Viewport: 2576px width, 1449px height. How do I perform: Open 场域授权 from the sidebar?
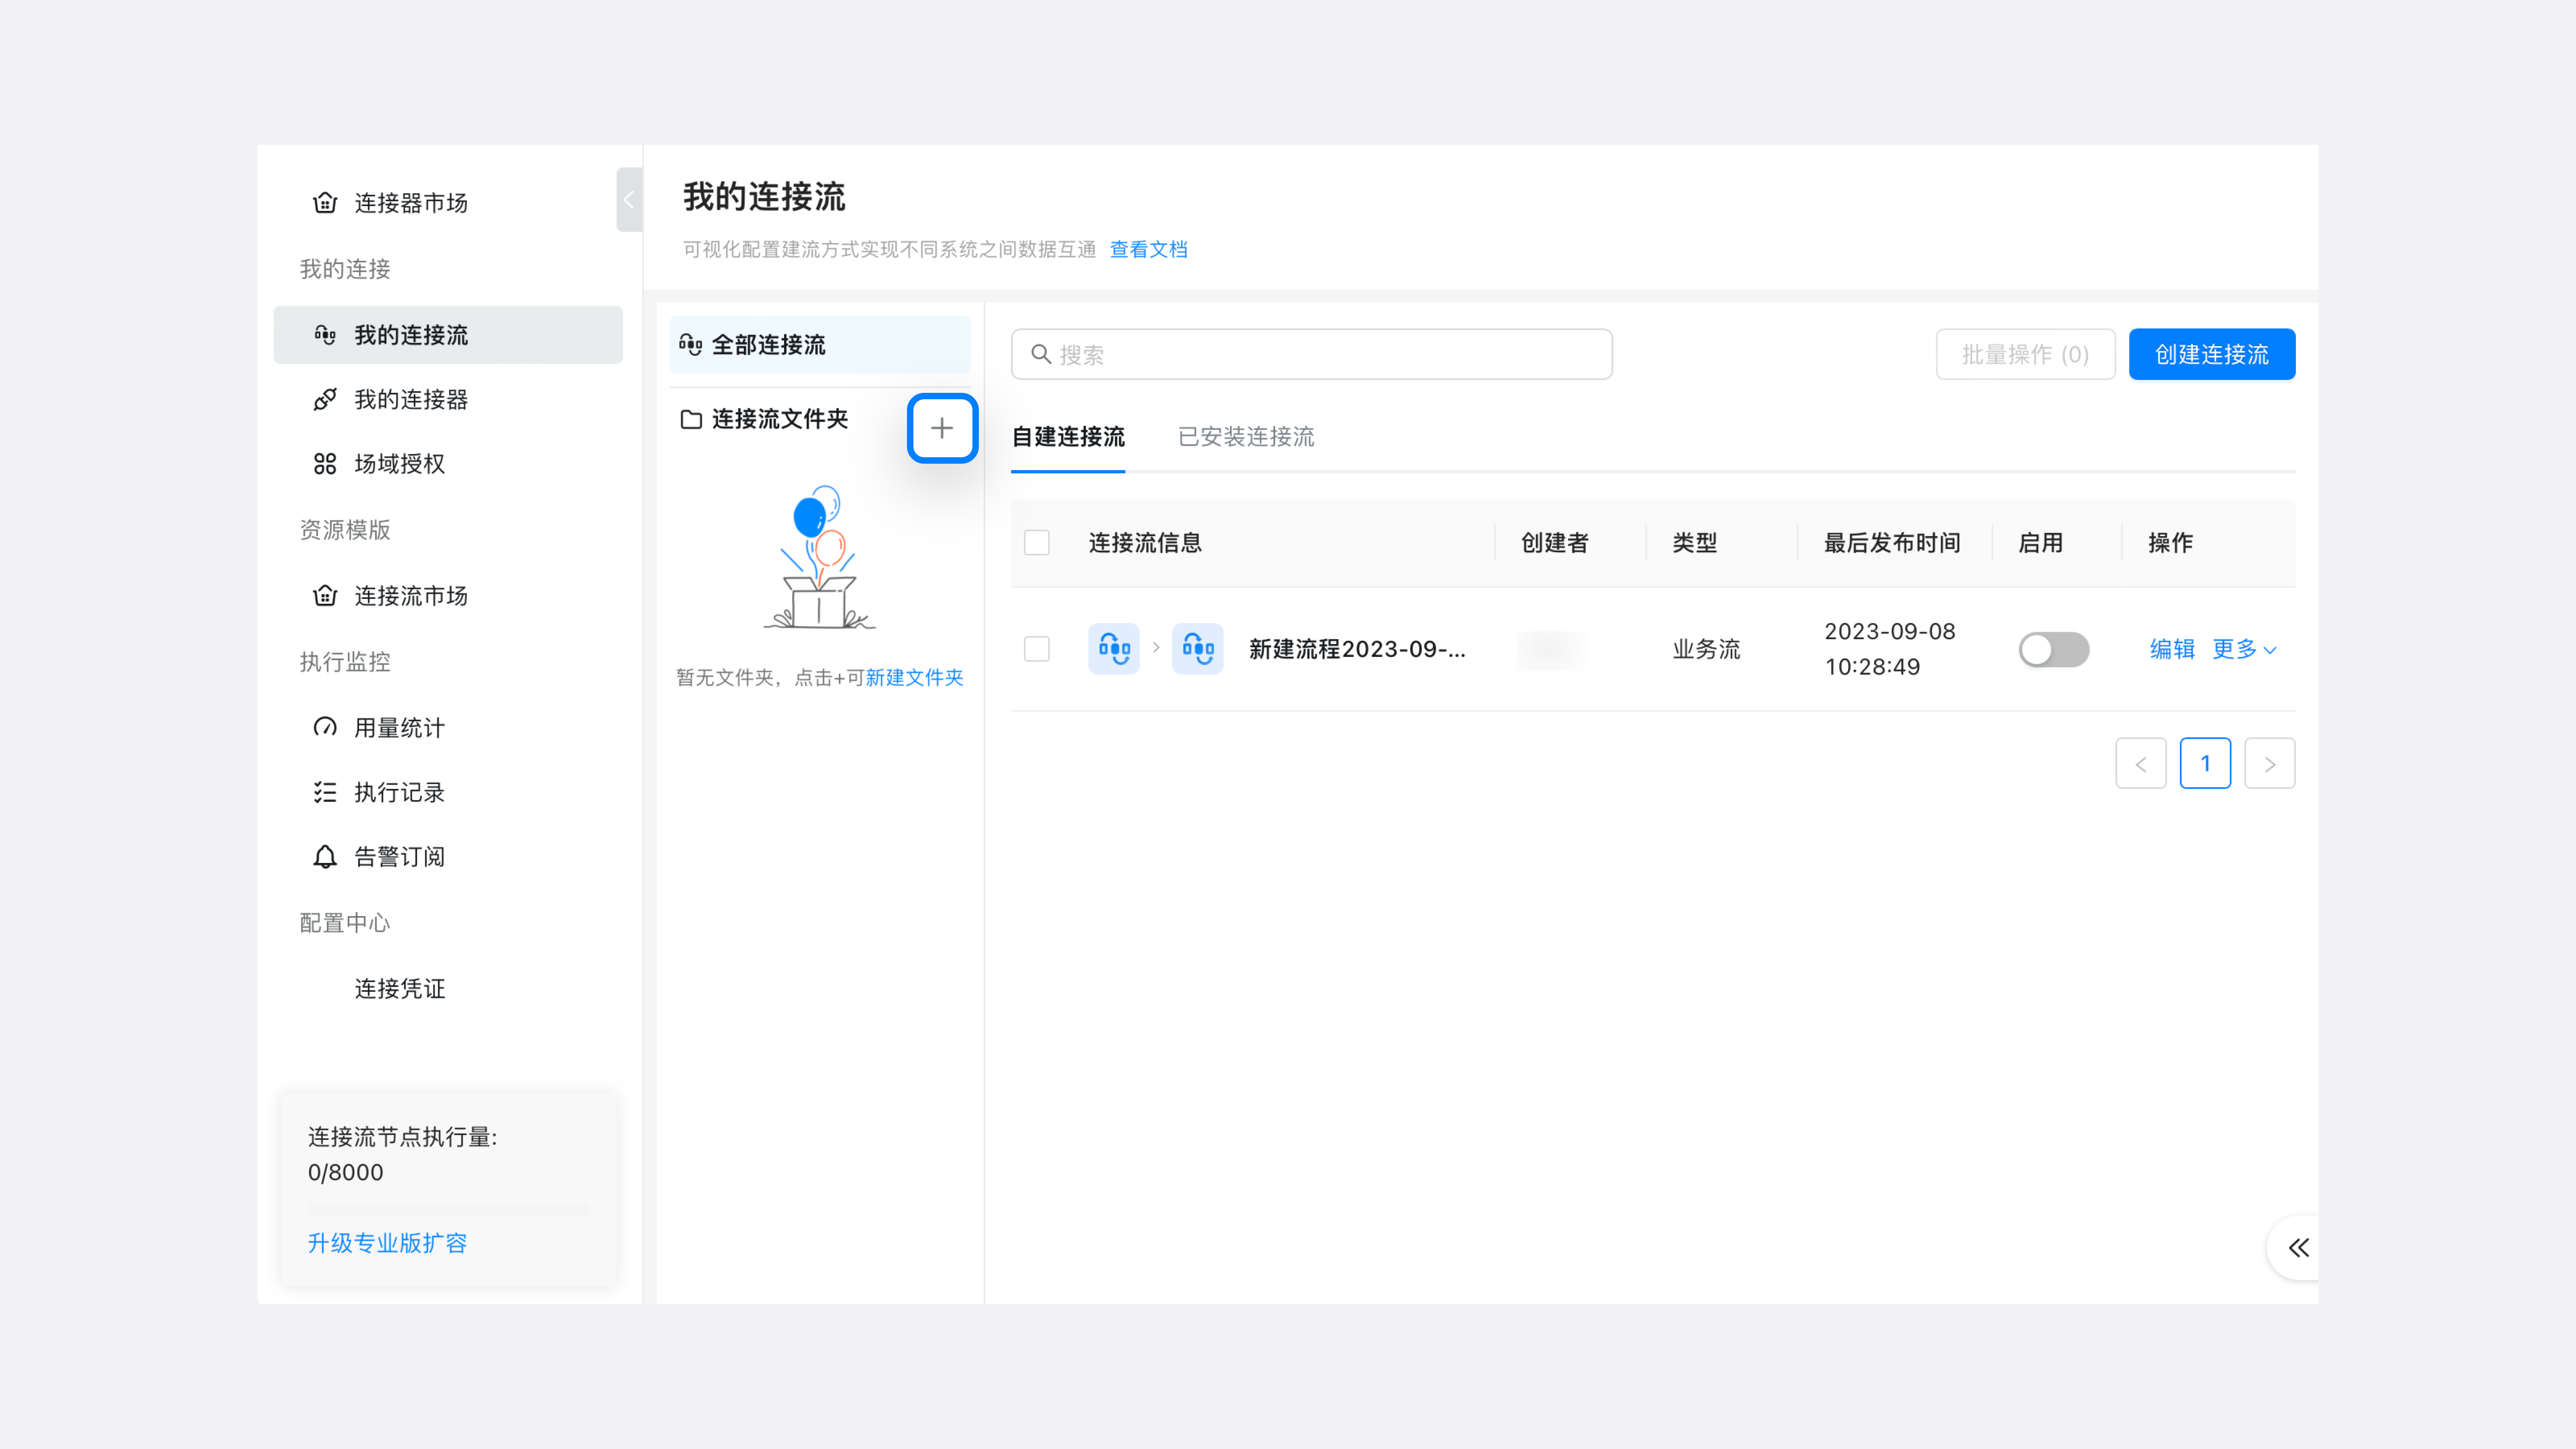tap(399, 463)
